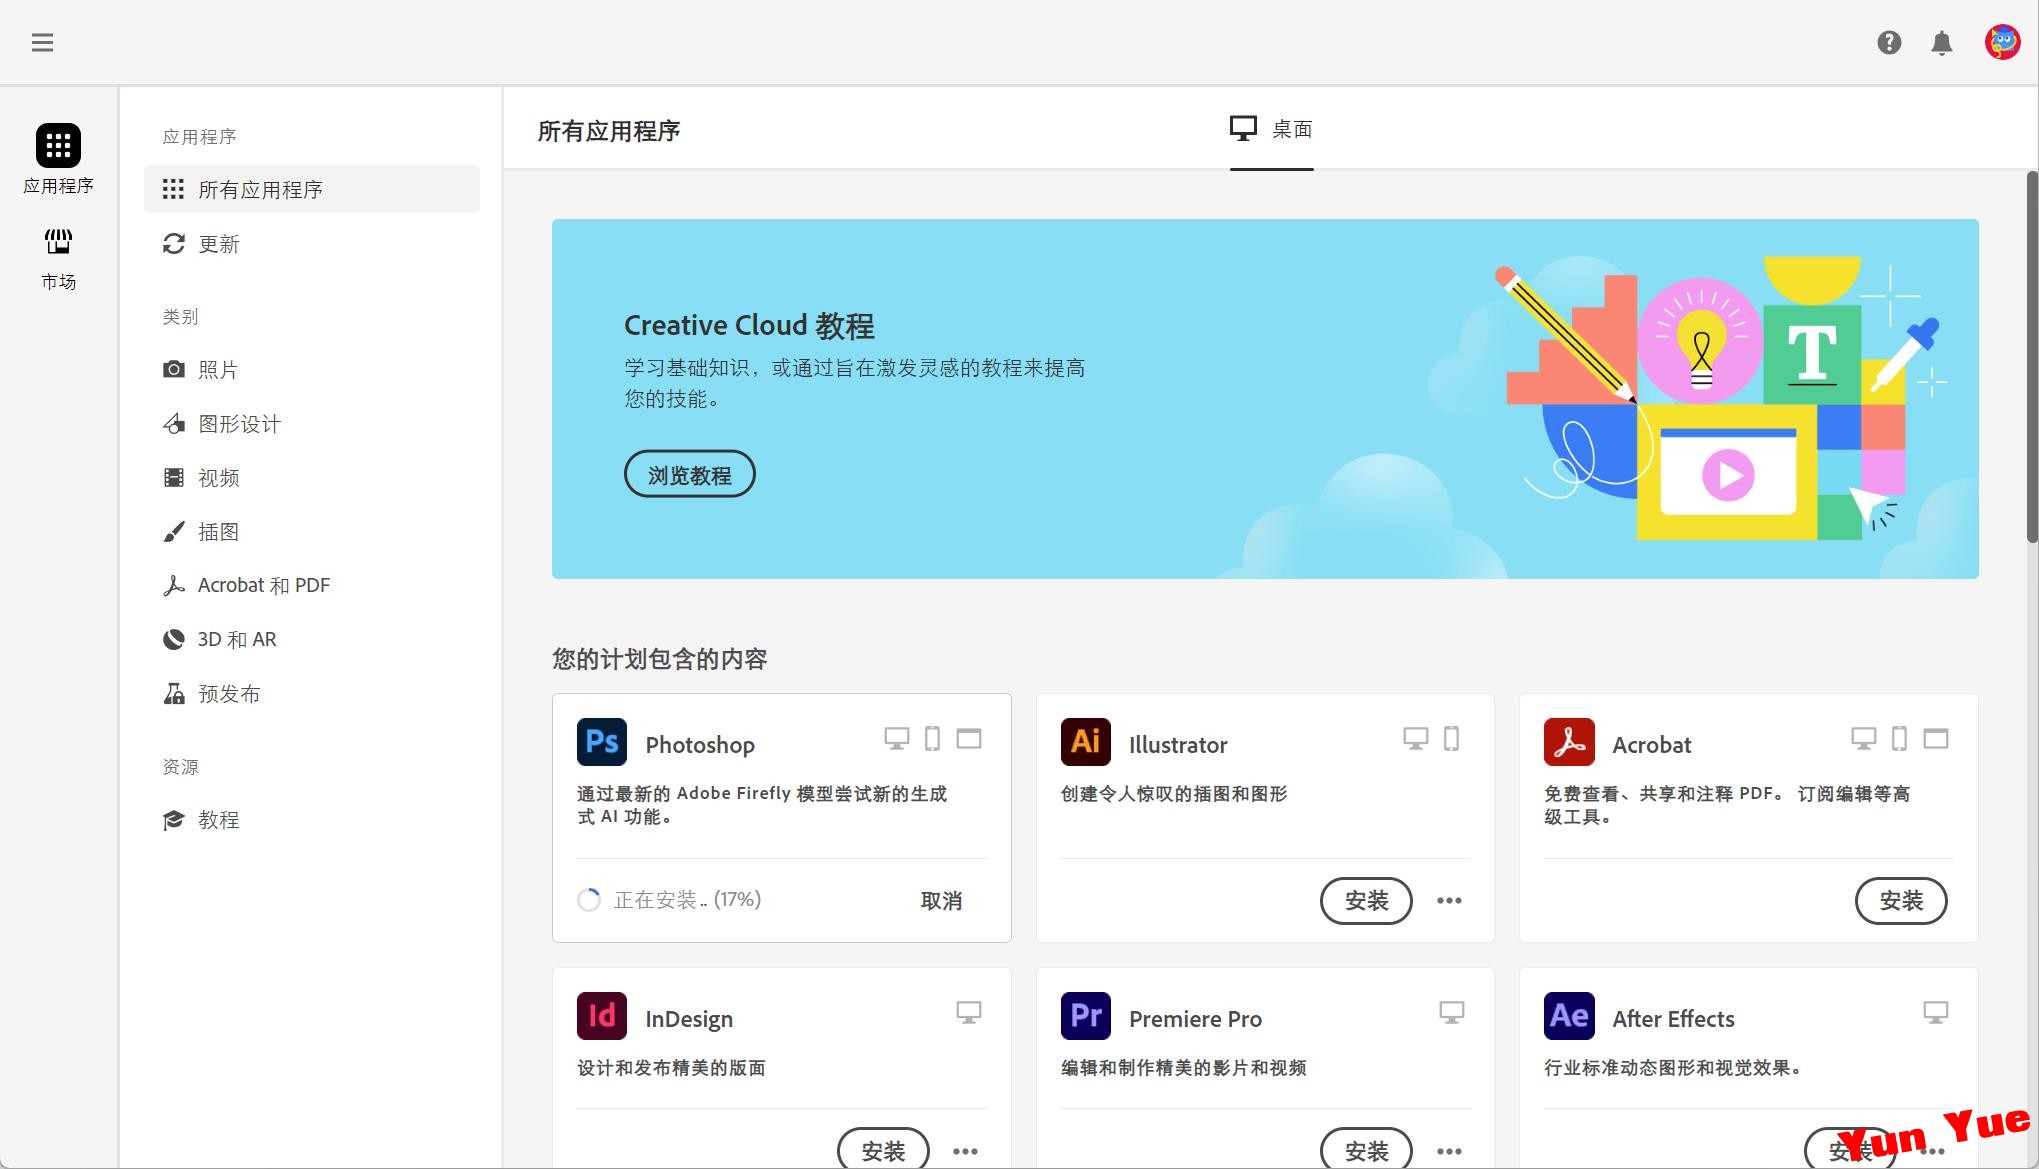The height and width of the screenshot is (1169, 2039).
Task: Click the InDesign title text
Action: (689, 1019)
